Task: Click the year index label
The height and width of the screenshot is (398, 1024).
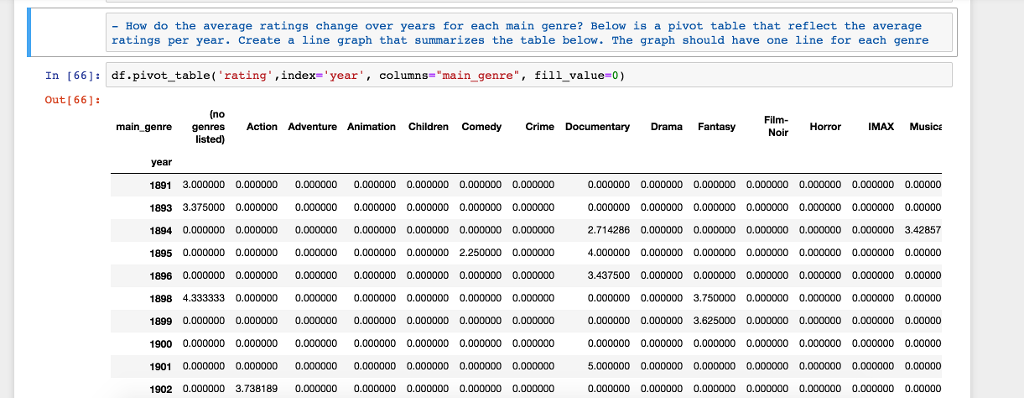Action: [161, 162]
